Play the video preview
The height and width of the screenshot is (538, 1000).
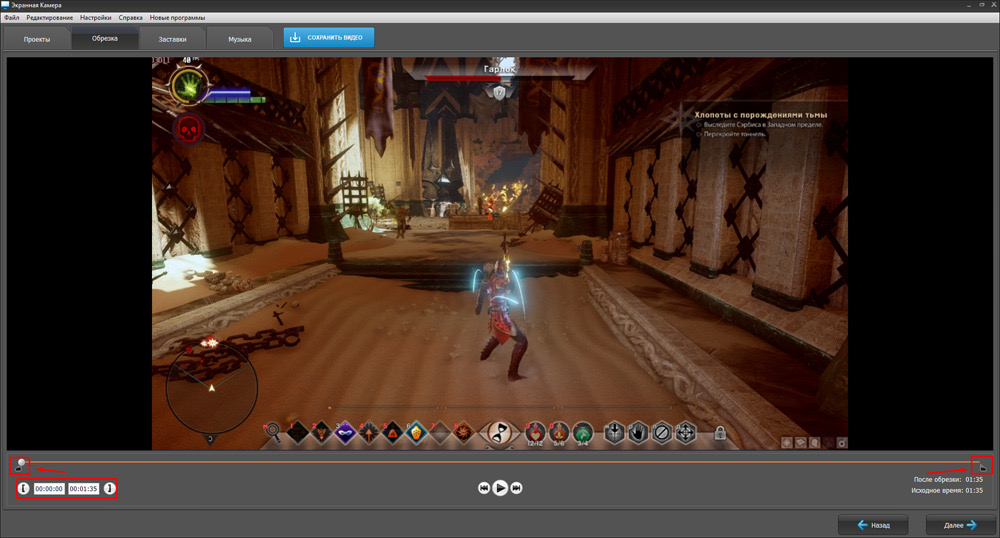click(x=501, y=488)
